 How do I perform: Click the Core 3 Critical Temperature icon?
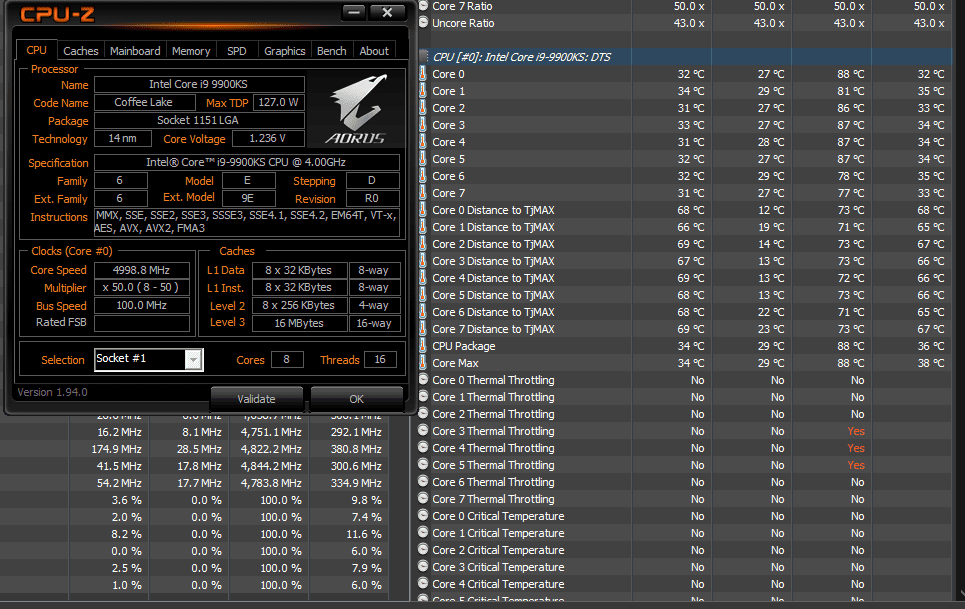[423, 567]
